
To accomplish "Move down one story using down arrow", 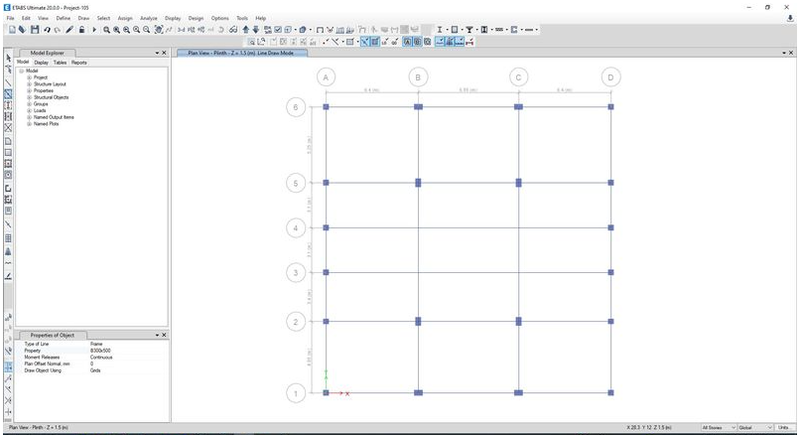I will (256, 30).
